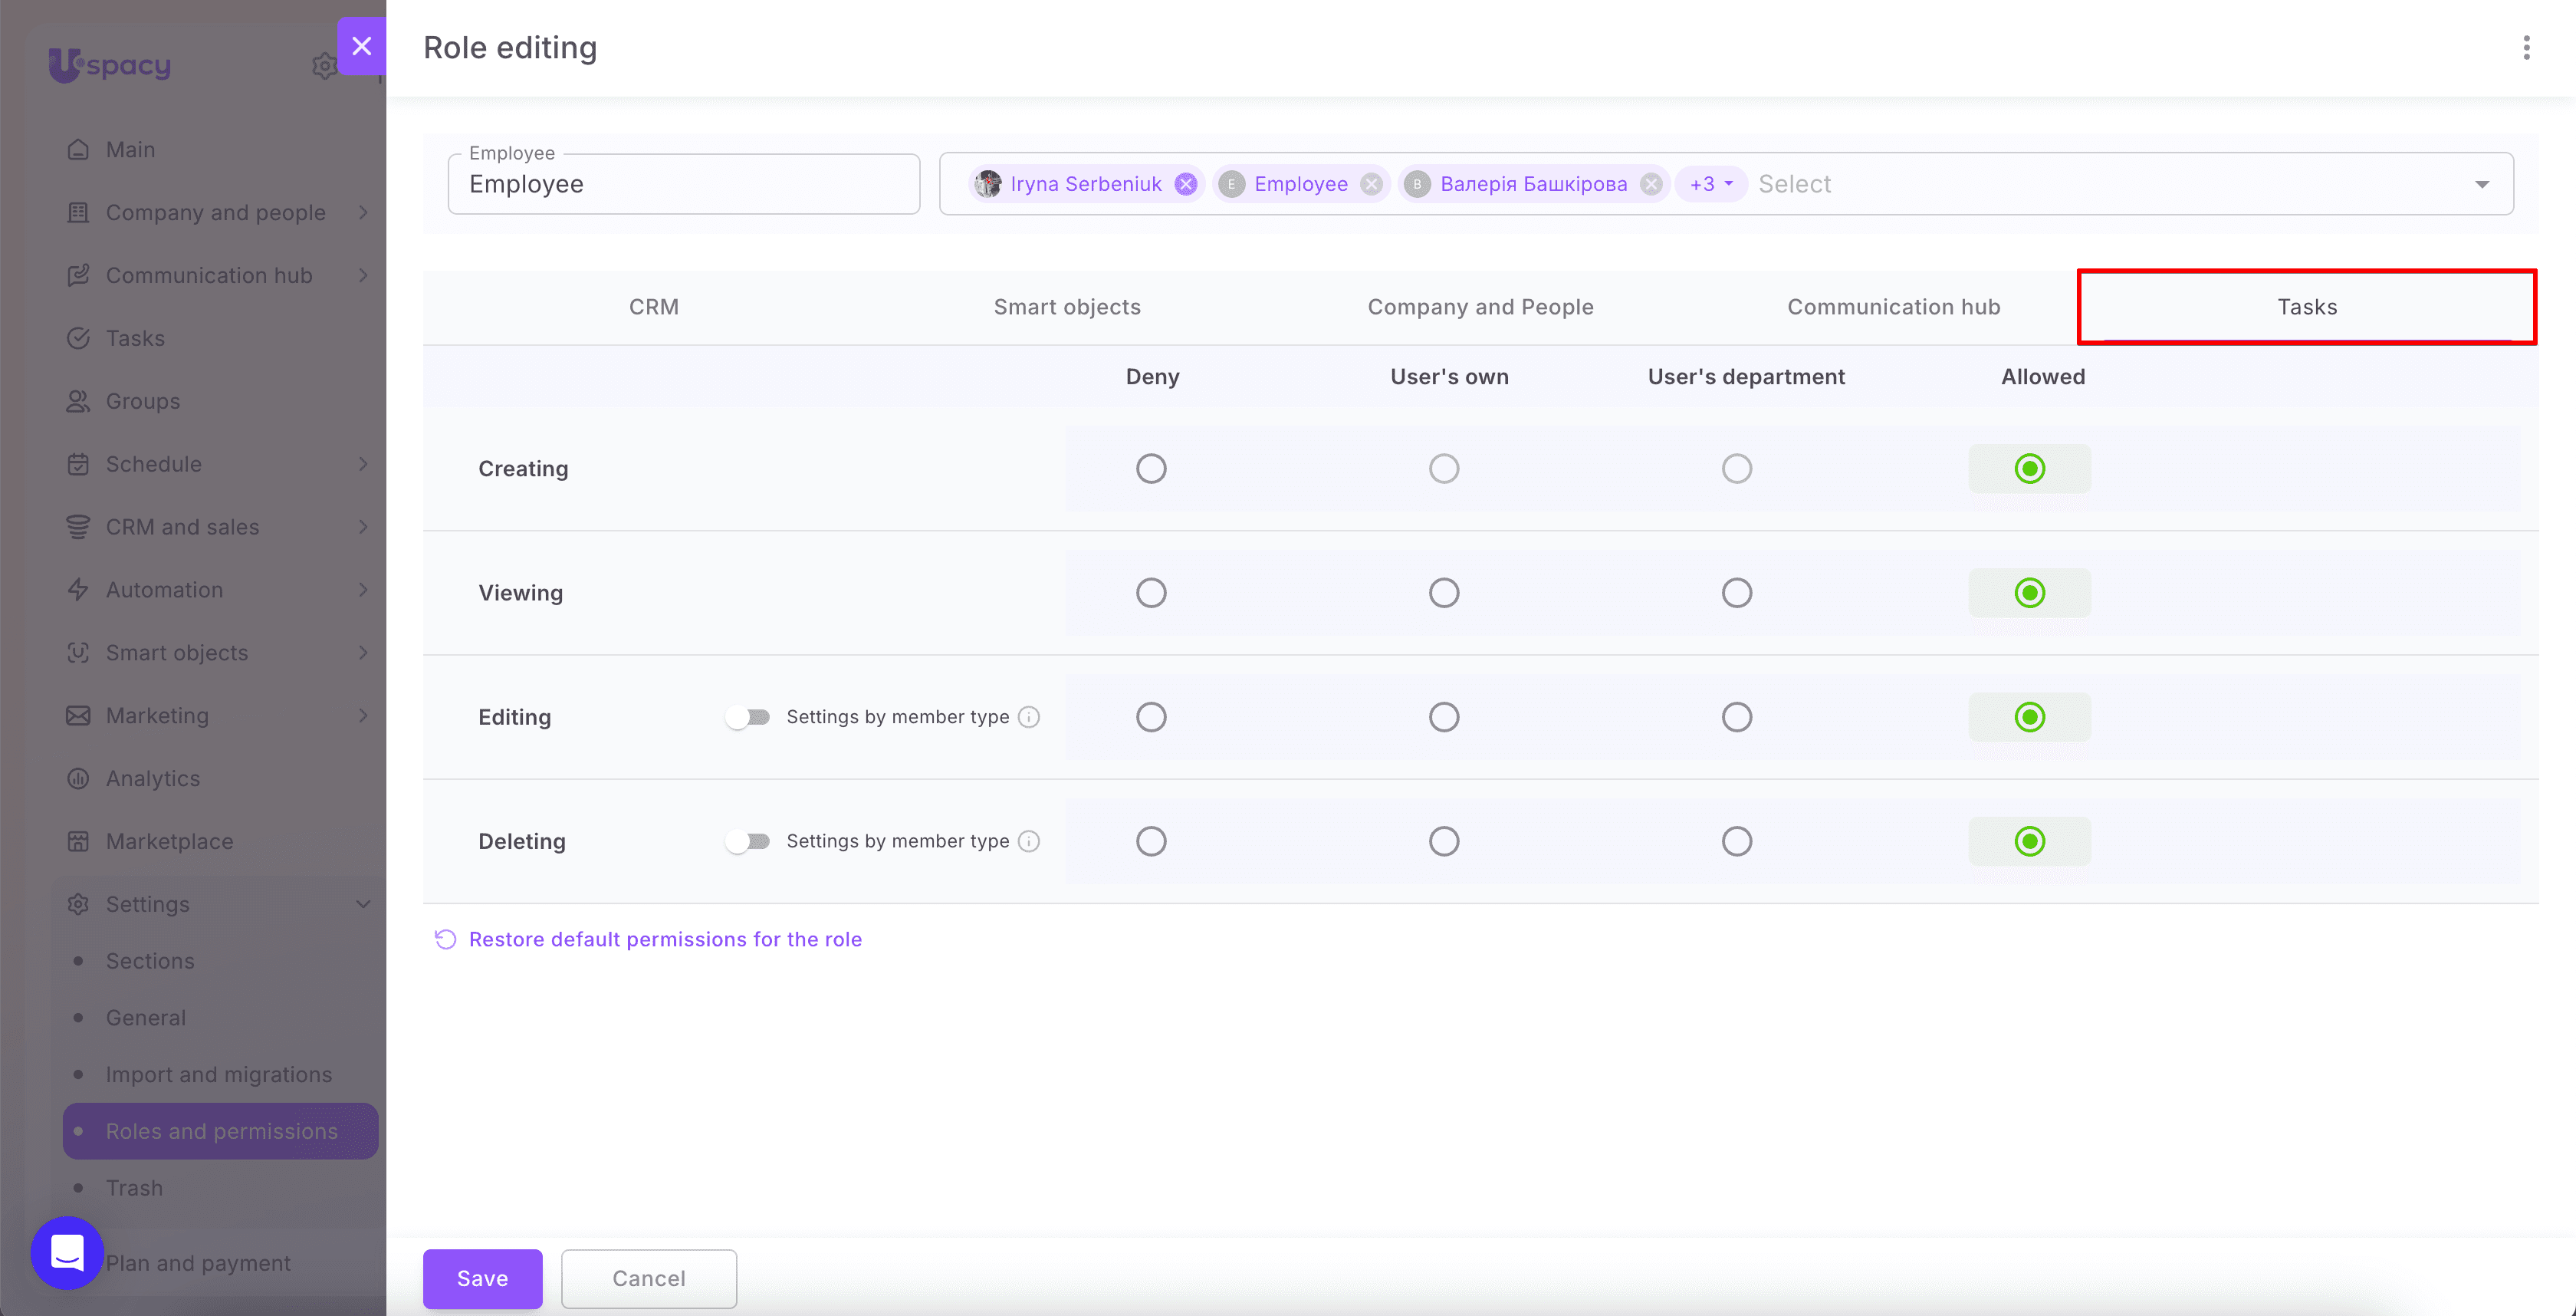The width and height of the screenshot is (2576, 1316).
Task: Click the Uspacy logo
Action: tap(110, 65)
